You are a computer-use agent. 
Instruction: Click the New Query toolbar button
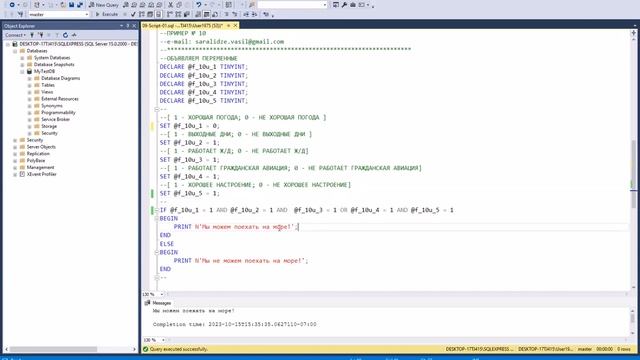pos(104,5)
